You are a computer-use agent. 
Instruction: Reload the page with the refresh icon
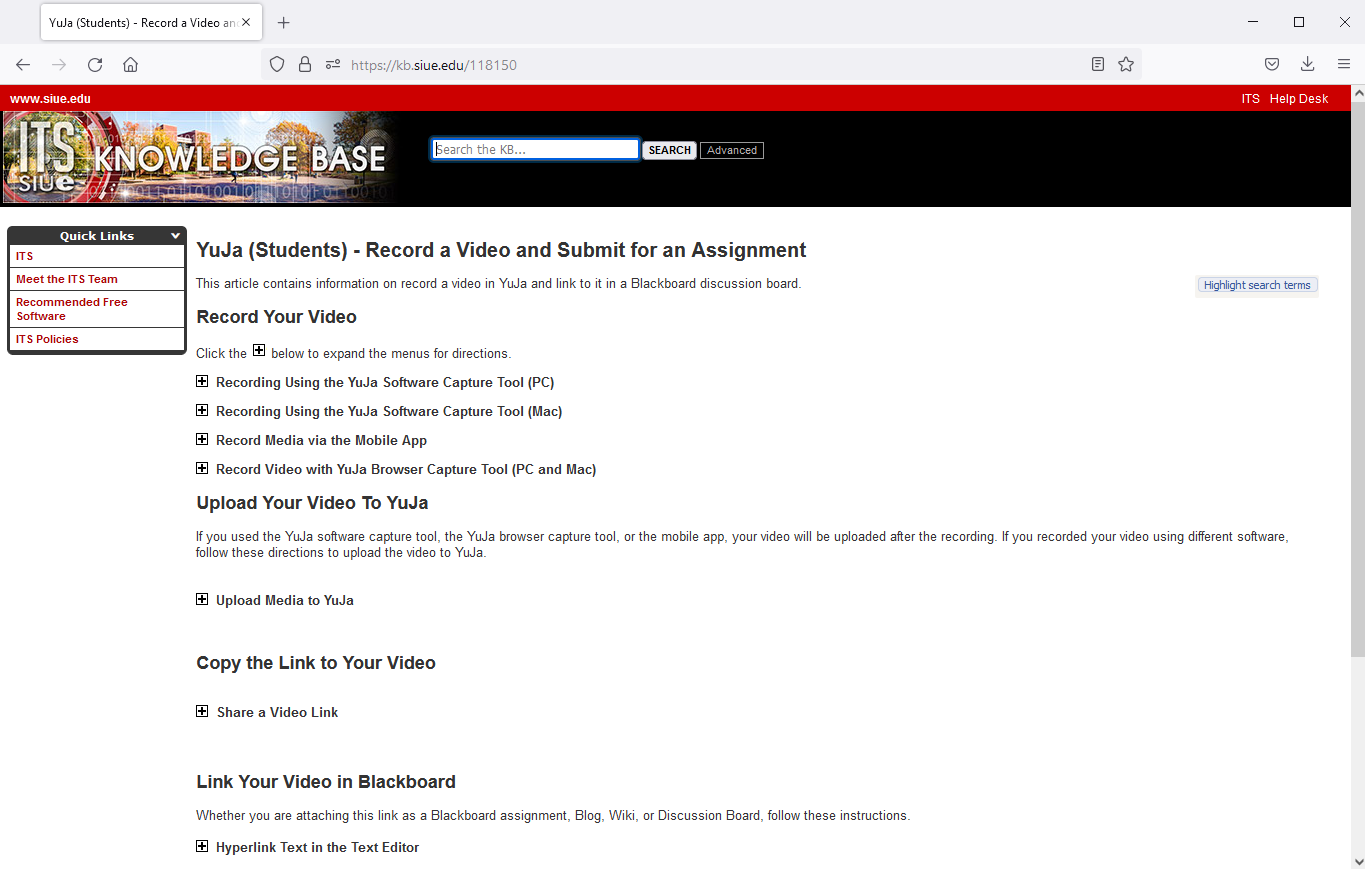point(95,65)
